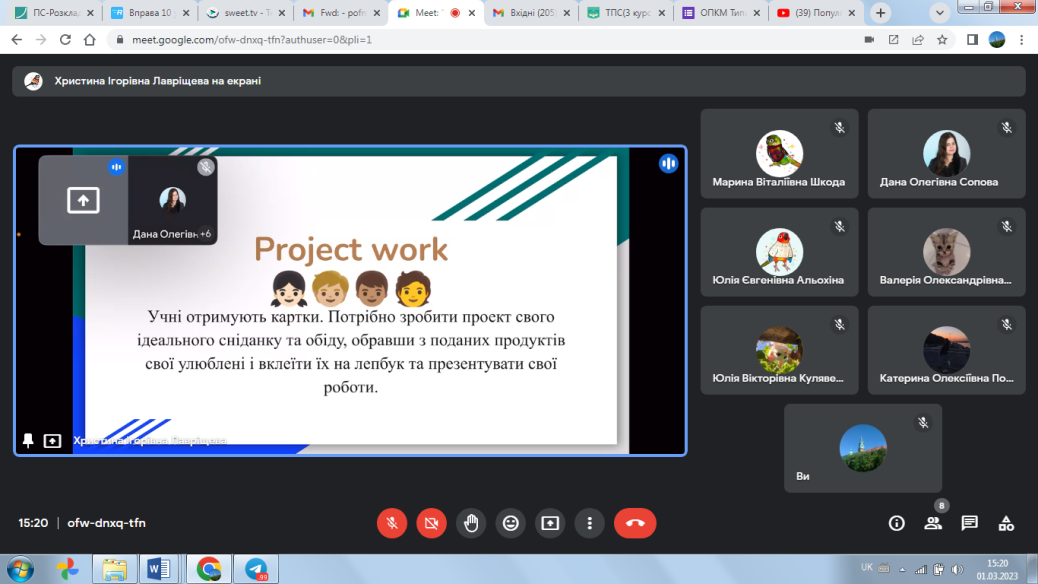Open more options three-dot menu

coord(590,523)
